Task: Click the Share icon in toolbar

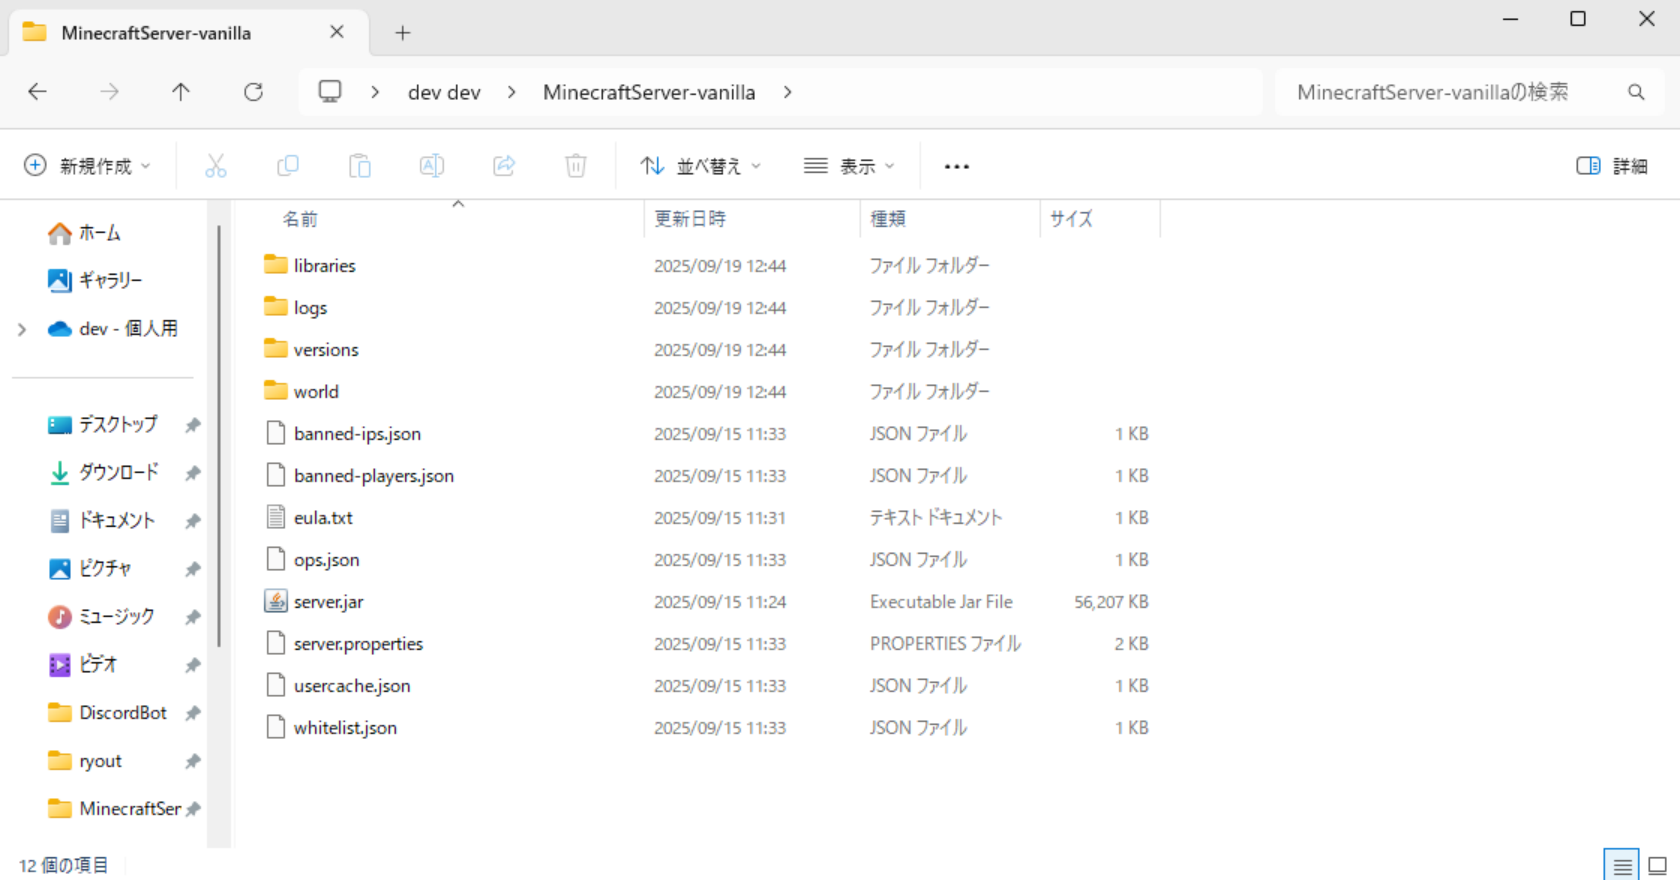Action: [504, 166]
